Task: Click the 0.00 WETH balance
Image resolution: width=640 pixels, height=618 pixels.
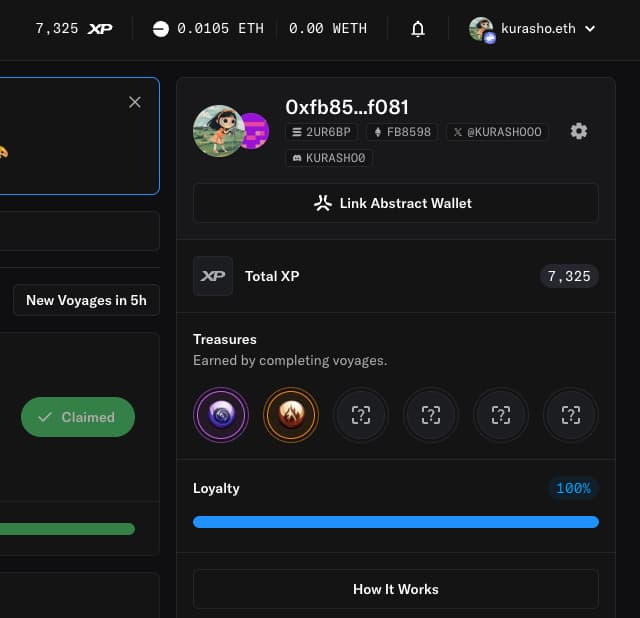Action: 327,29
